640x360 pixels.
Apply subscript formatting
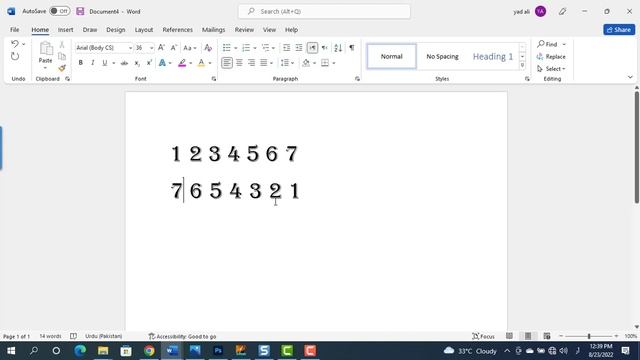coord(137,63)
